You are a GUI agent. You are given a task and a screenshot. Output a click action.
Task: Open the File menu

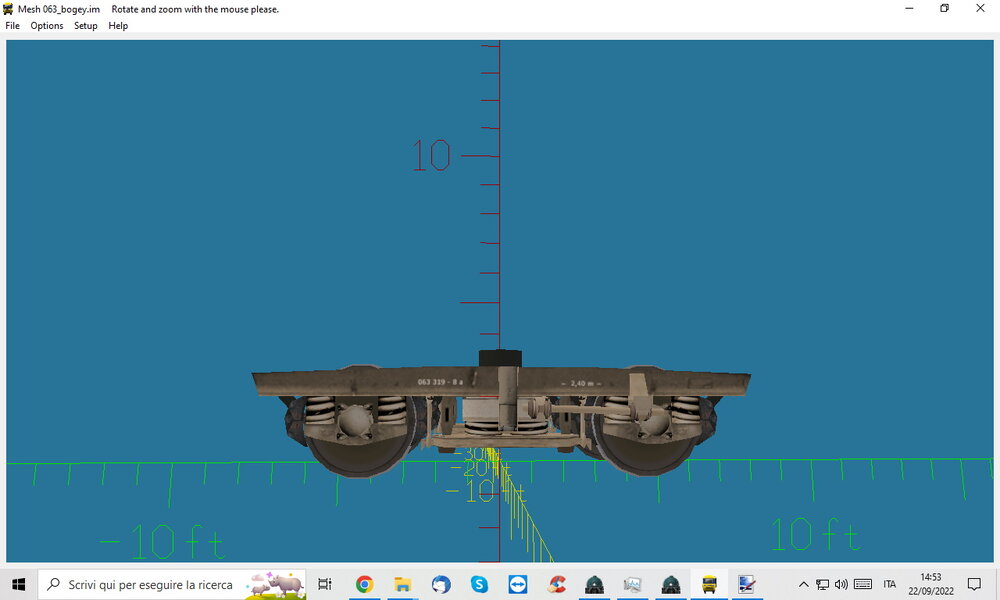point(12,26)
